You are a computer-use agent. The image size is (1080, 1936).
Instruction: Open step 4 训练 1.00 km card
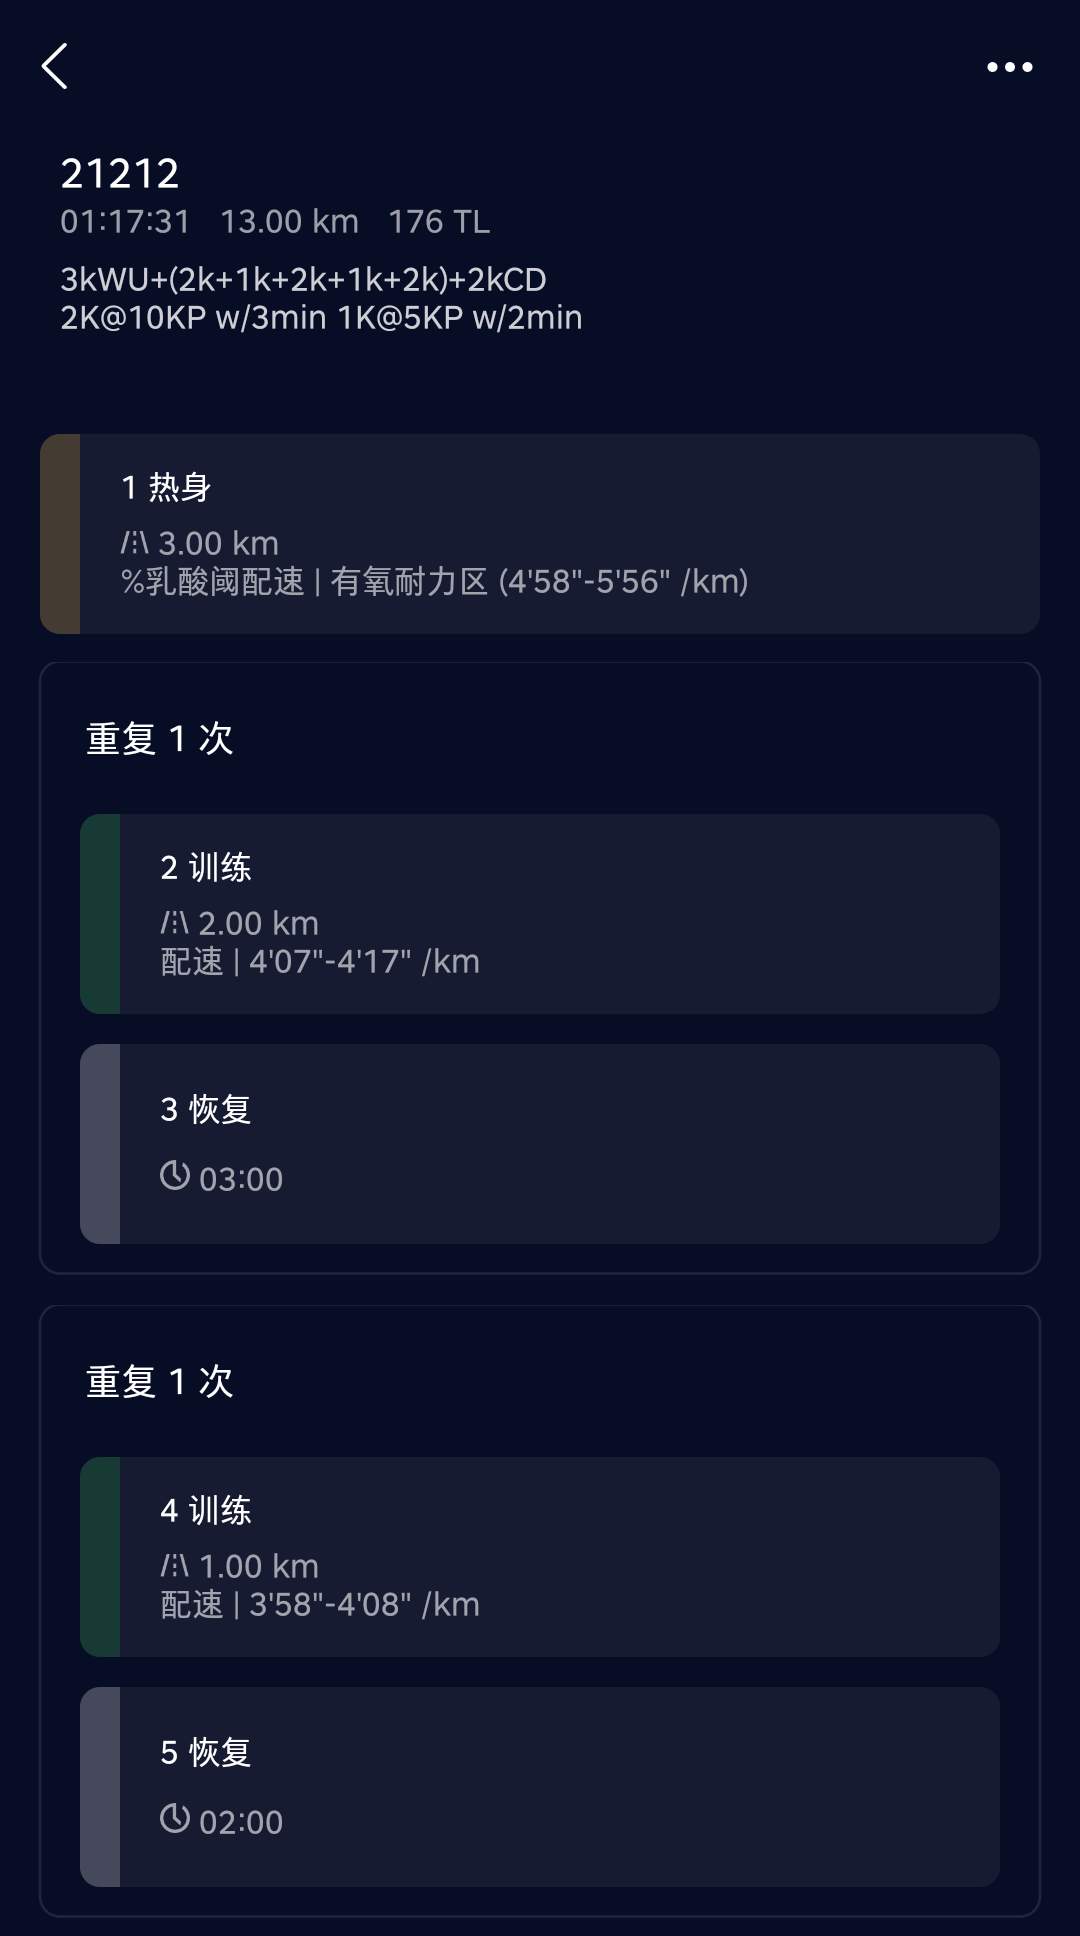click(x=560, y=1557)
